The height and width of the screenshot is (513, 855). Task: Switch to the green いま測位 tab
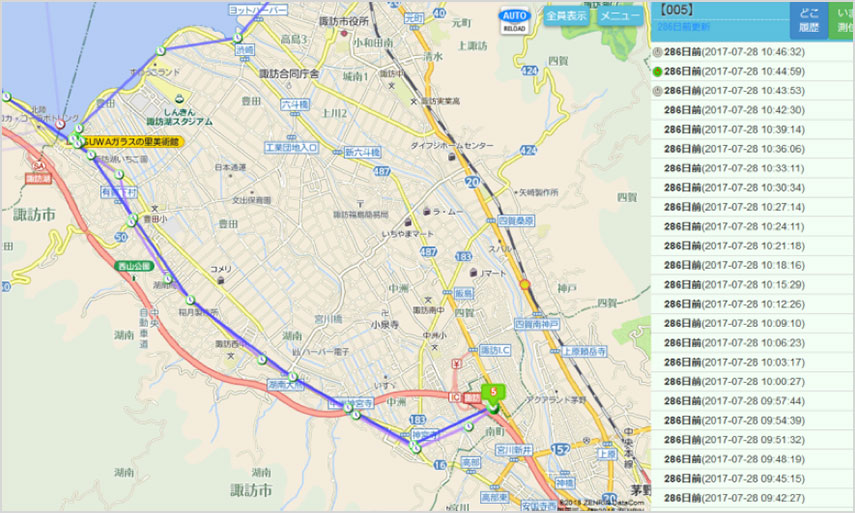[x=842, y=20]
